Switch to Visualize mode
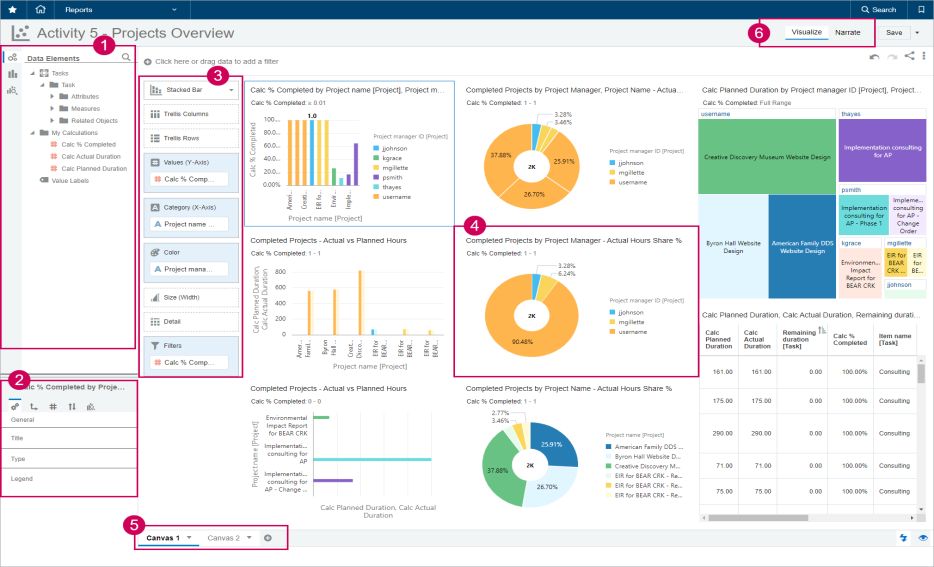Image resolution: width=934 pixels, height=567 pixels. tap(806, 32)
